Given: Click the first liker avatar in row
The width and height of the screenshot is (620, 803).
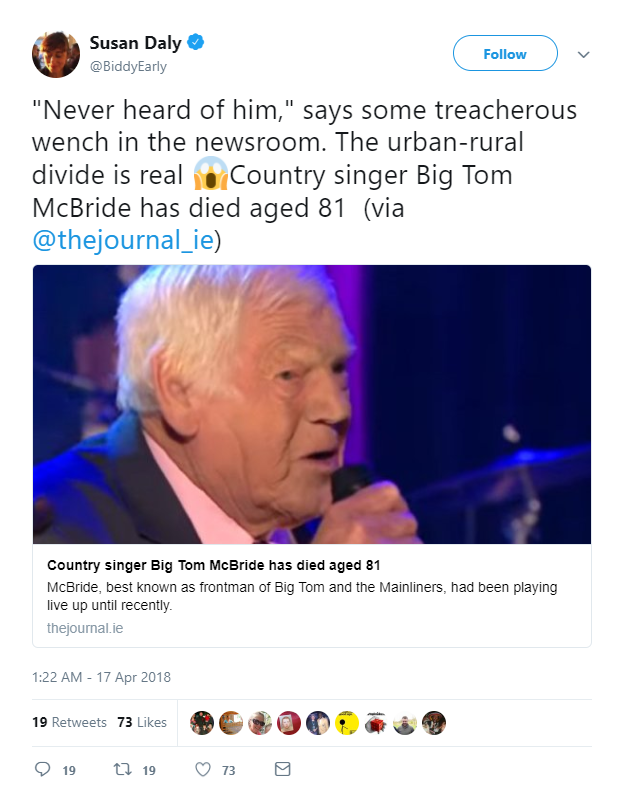Looking at the screenshot, I should [x=202, y=722].
